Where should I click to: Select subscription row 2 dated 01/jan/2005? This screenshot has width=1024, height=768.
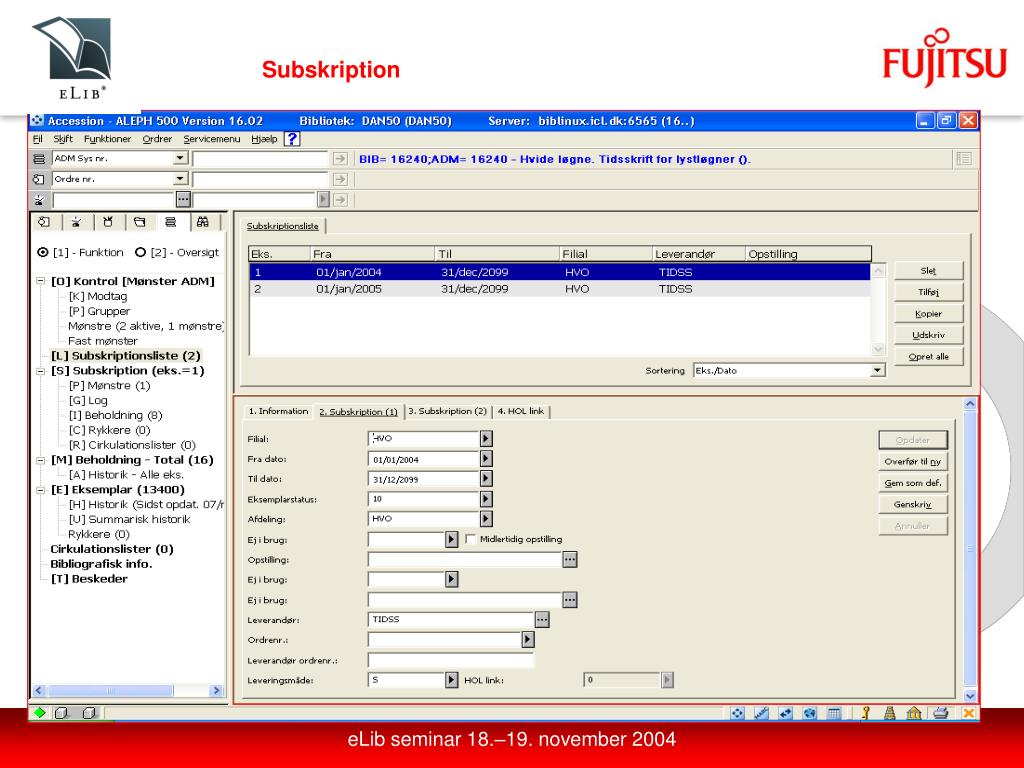(560, 289)
